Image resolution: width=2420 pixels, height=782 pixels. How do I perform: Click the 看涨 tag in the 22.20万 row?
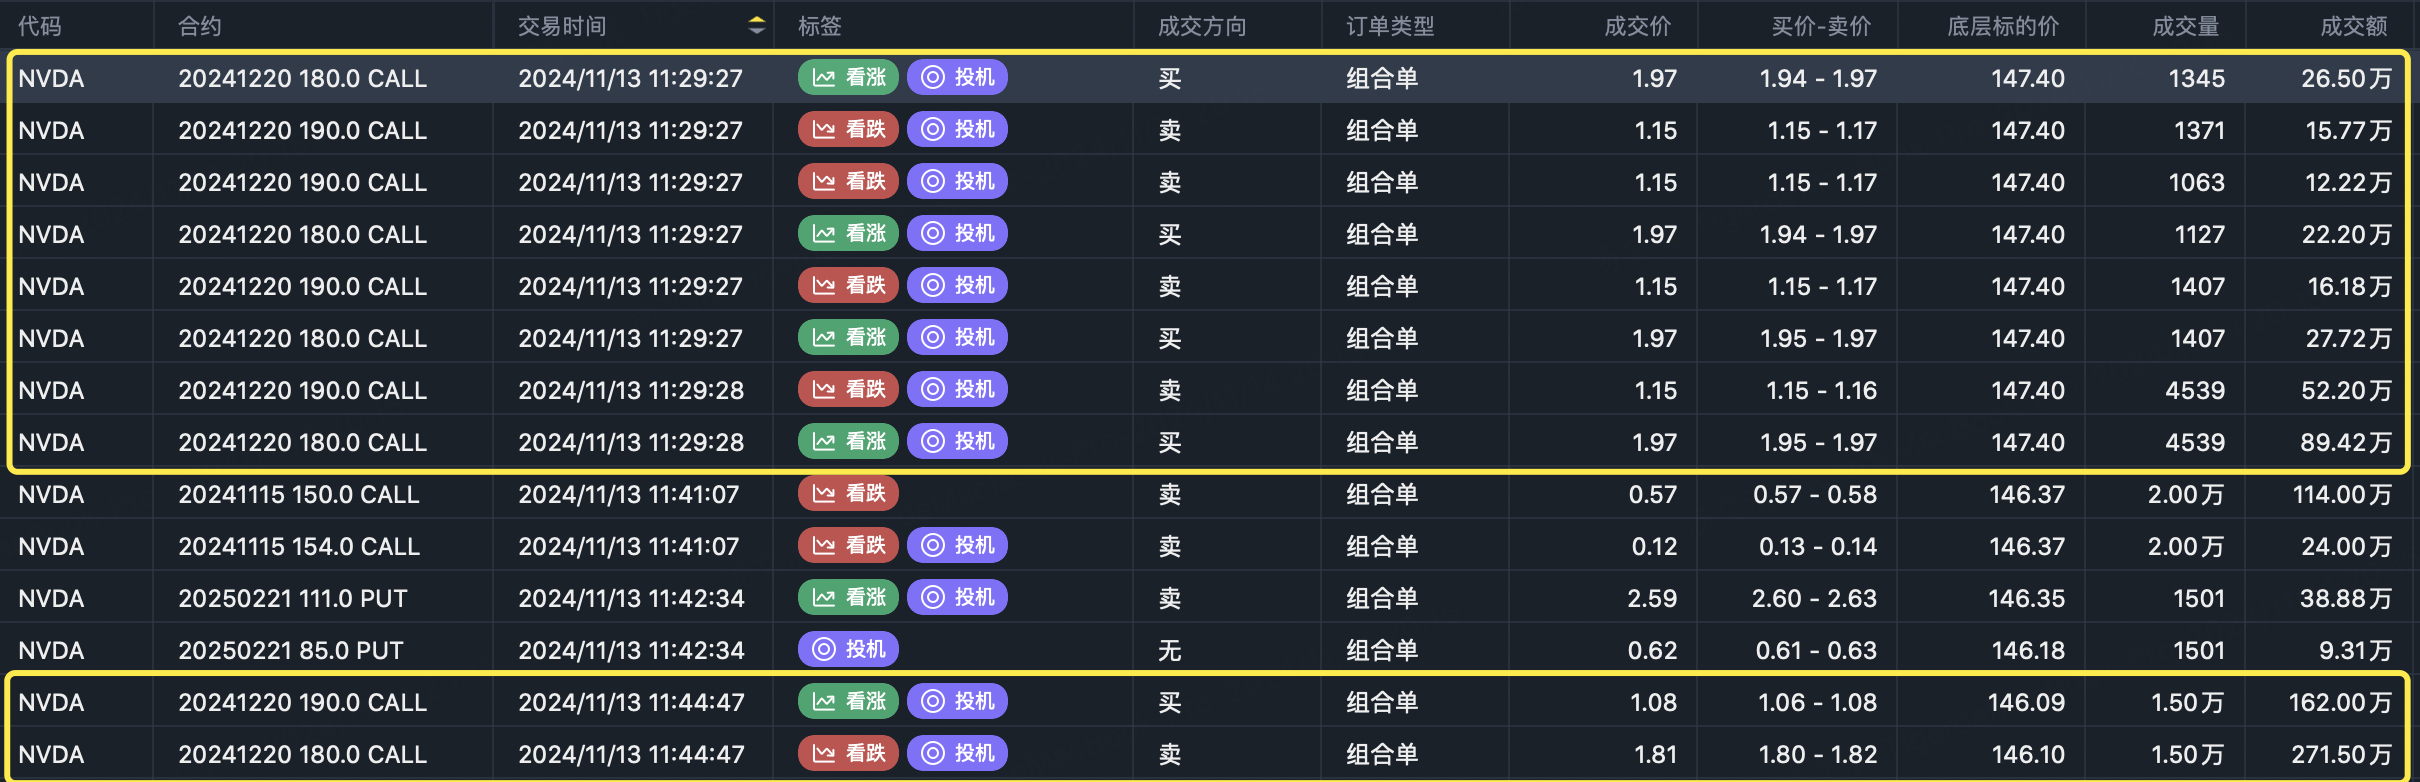pos(848,234)
